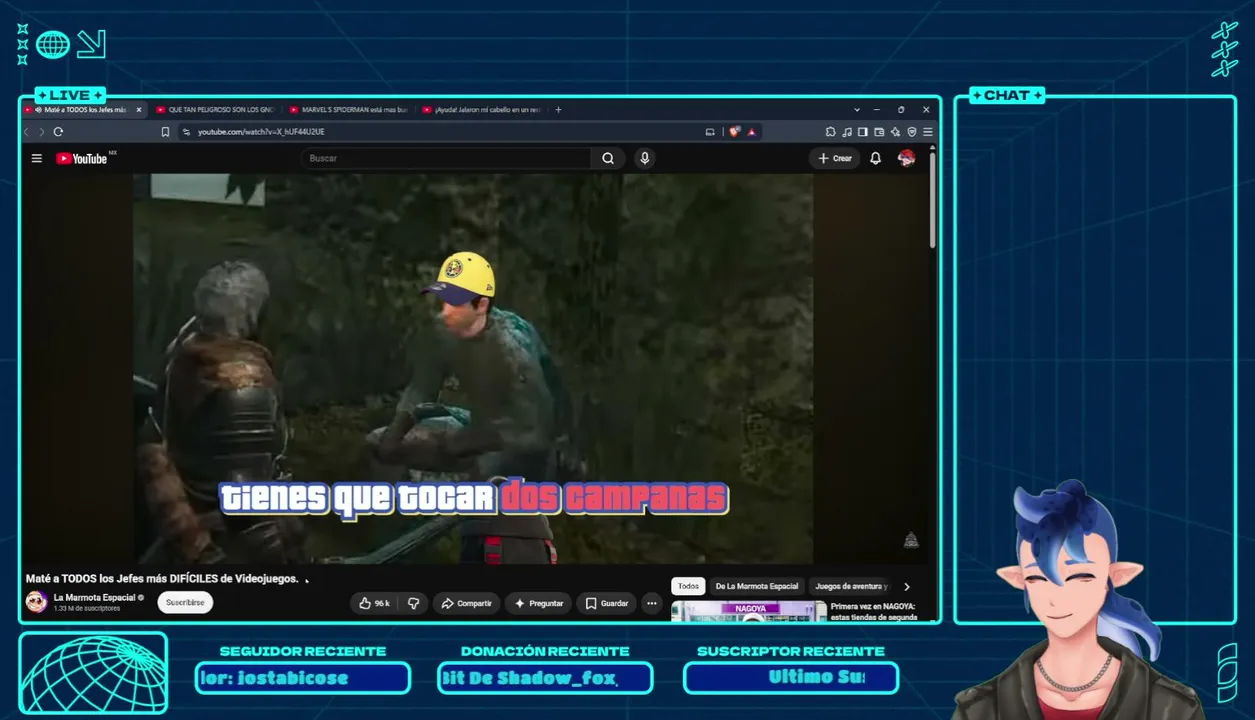
Task: Click the video title 'Maté a TODOS los Jefes'
Action: pyautogui.click(x=162, y=579)
